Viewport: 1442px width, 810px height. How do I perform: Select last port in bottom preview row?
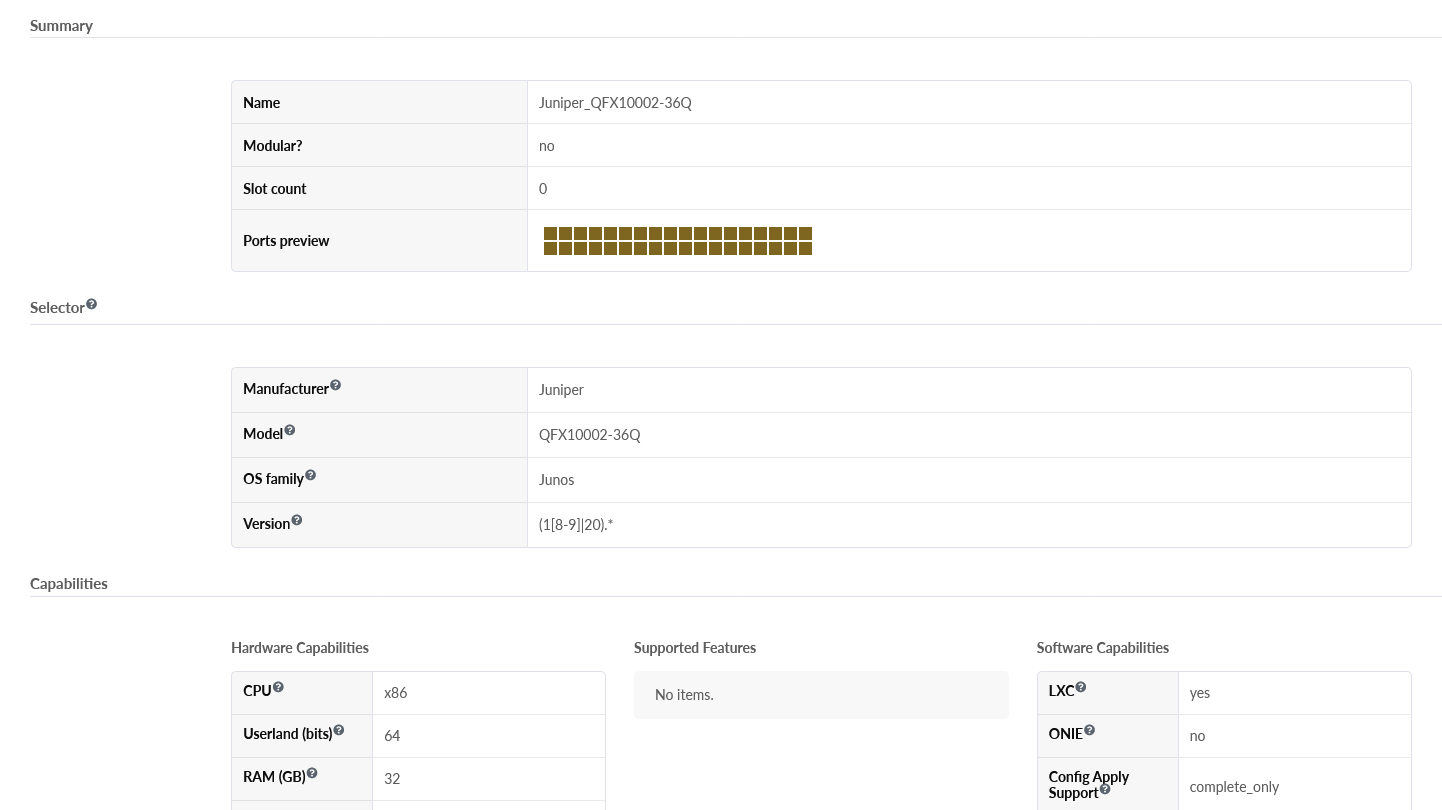click(805, 248)
